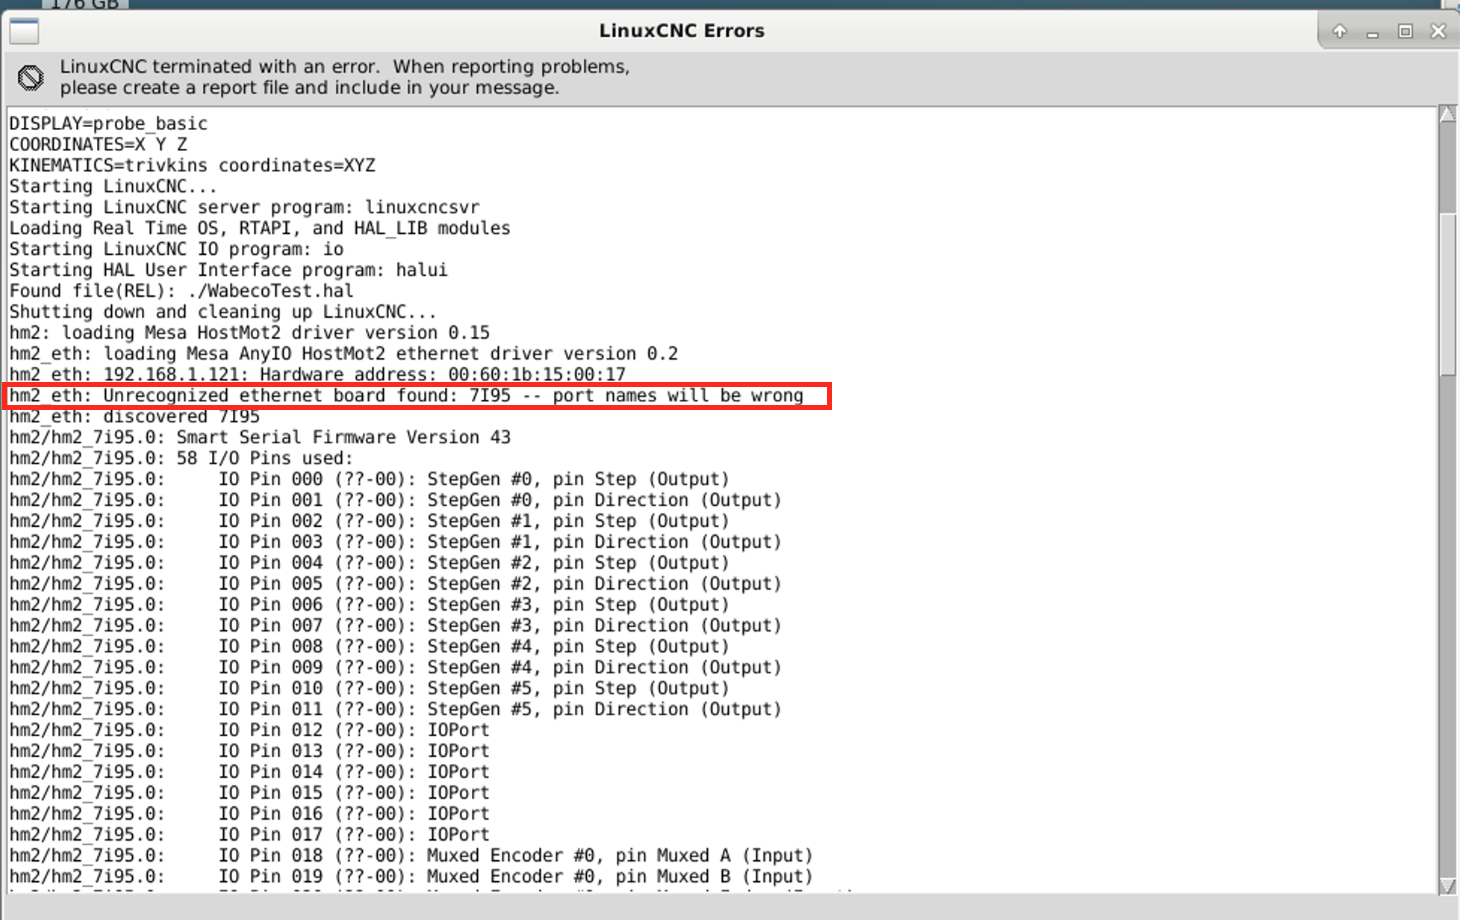This screenshot has width=1460, height=920.
Task: Click the 'Found file(REL): ./WabecoTest.hal' line
Action: [182, 292]
